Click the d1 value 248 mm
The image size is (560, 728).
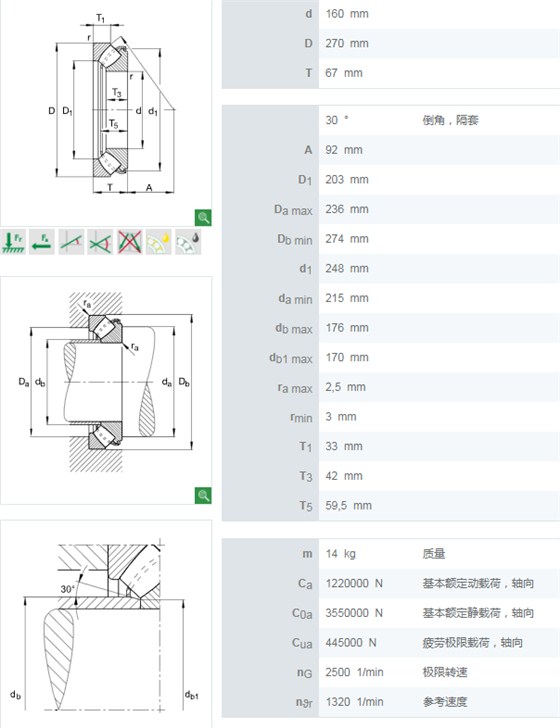click(347, 269)
